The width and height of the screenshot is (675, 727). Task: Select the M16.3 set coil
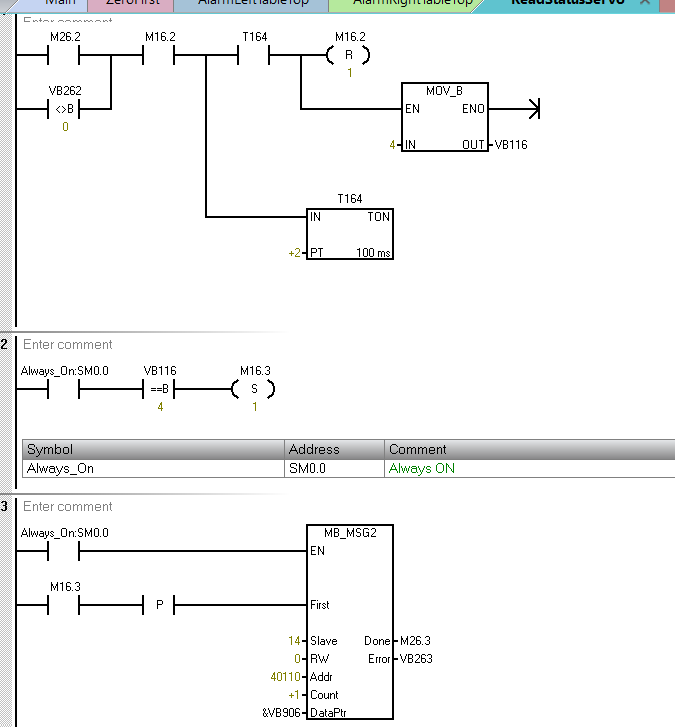click(x=254, y=389)
